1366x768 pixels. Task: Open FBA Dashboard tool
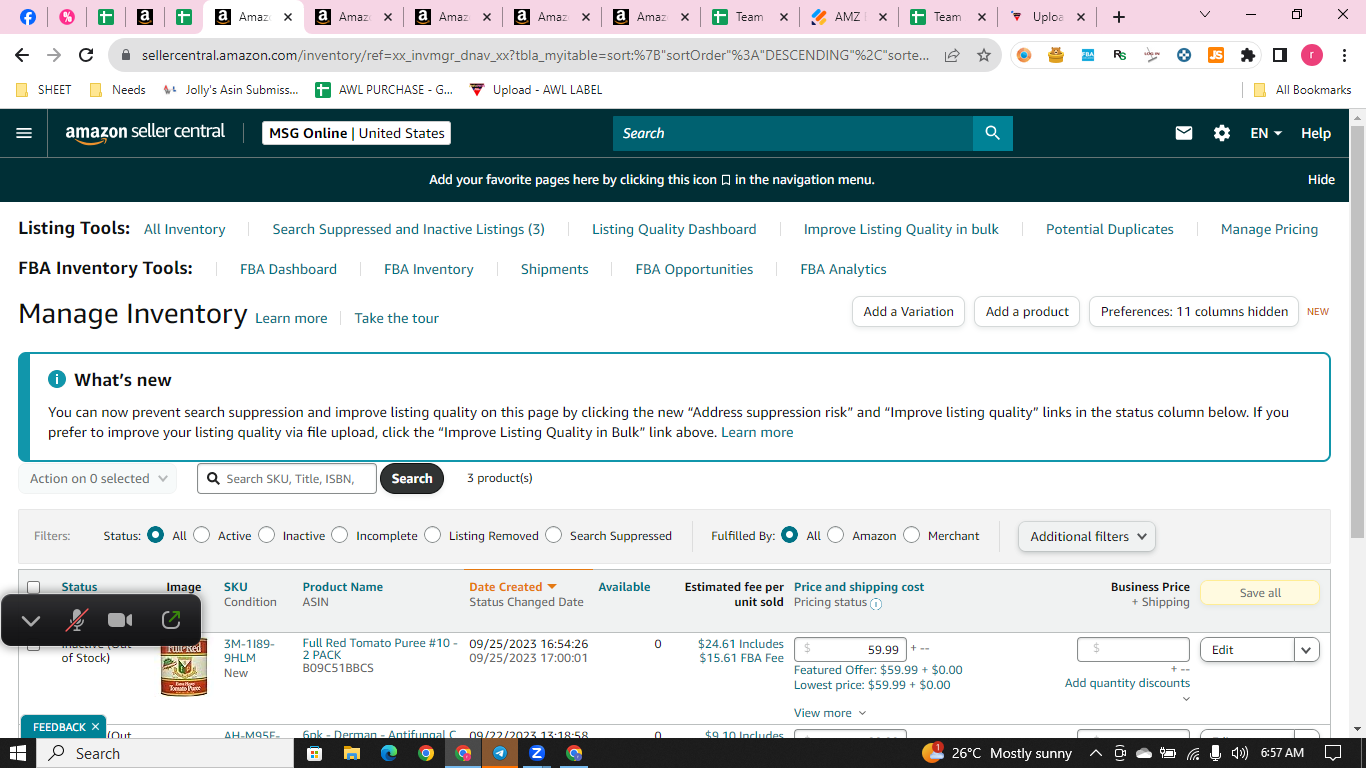coord(288,269)
